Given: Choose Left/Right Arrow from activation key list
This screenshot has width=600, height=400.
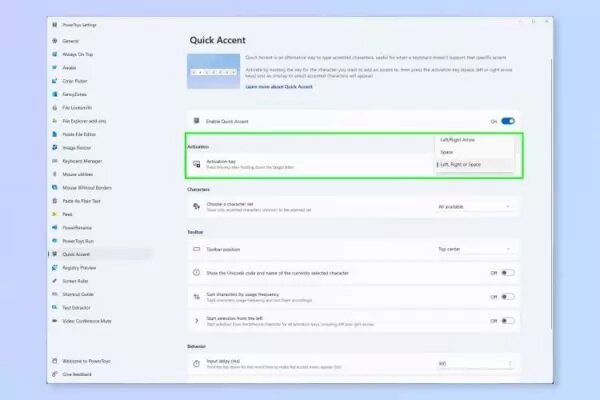Looking at the screenshot, I should (474, 140).
